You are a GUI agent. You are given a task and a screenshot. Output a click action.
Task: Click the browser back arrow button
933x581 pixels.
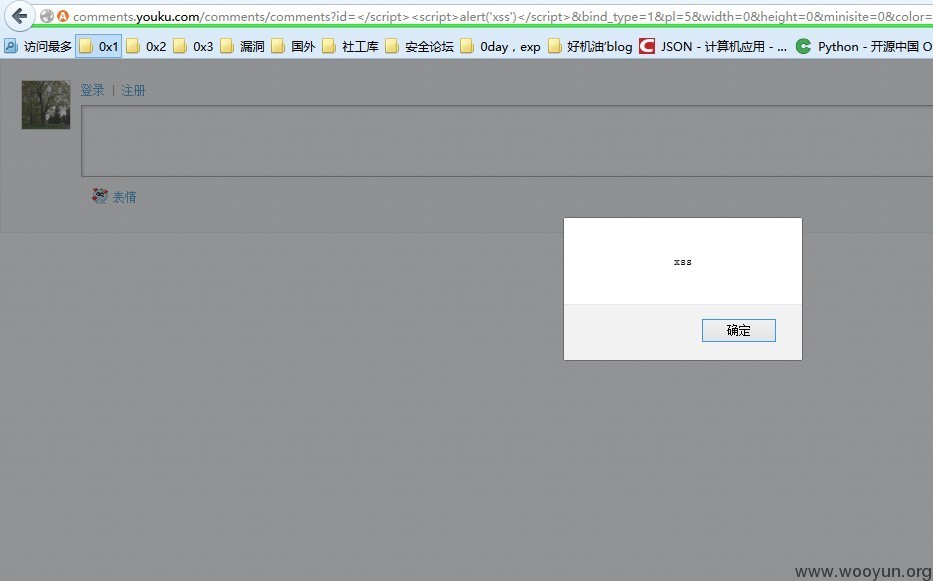pyautogui.click(x=19, y=16)
